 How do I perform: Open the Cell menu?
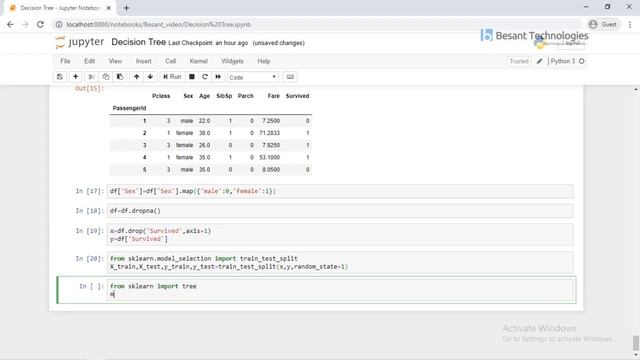[x=171, y=61]
